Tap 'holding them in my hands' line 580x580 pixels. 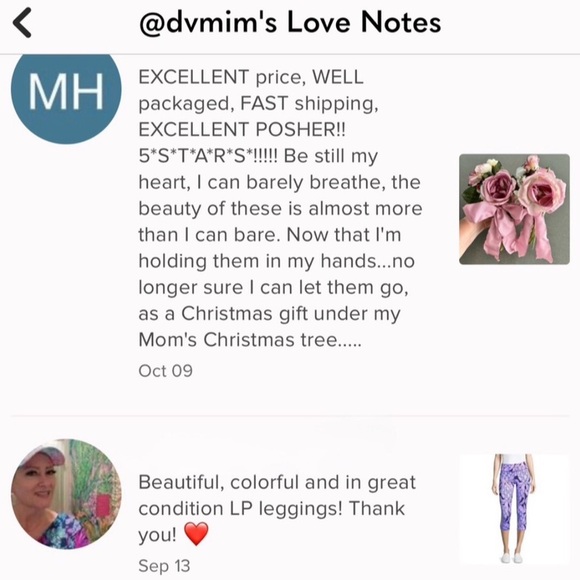coord(276,261)
